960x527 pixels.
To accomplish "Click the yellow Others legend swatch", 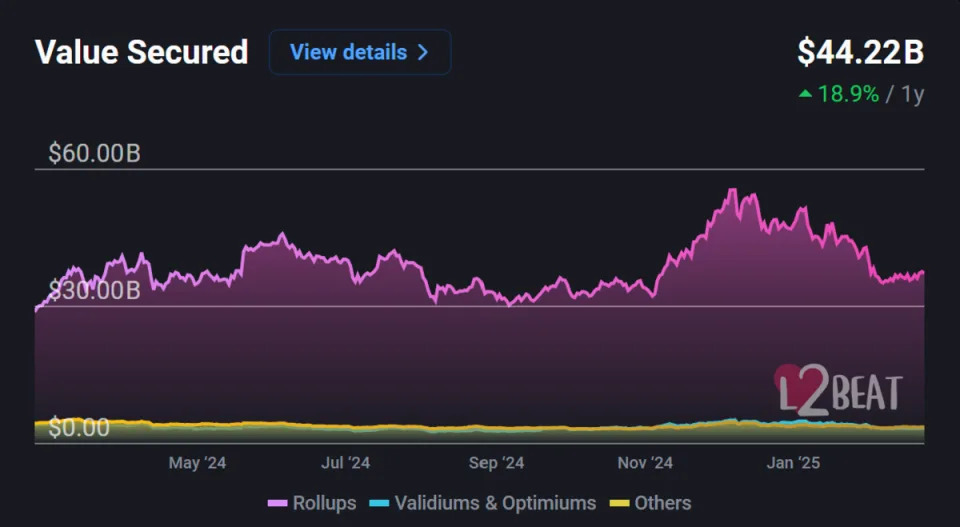I will click(620, 504).
